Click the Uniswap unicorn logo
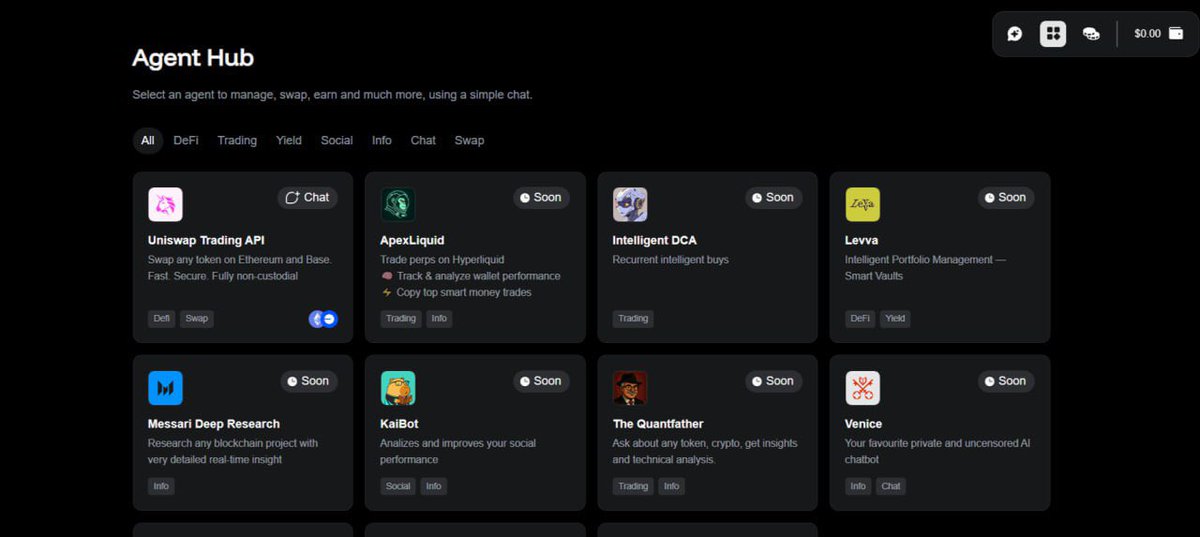 (x=165, y=204)
